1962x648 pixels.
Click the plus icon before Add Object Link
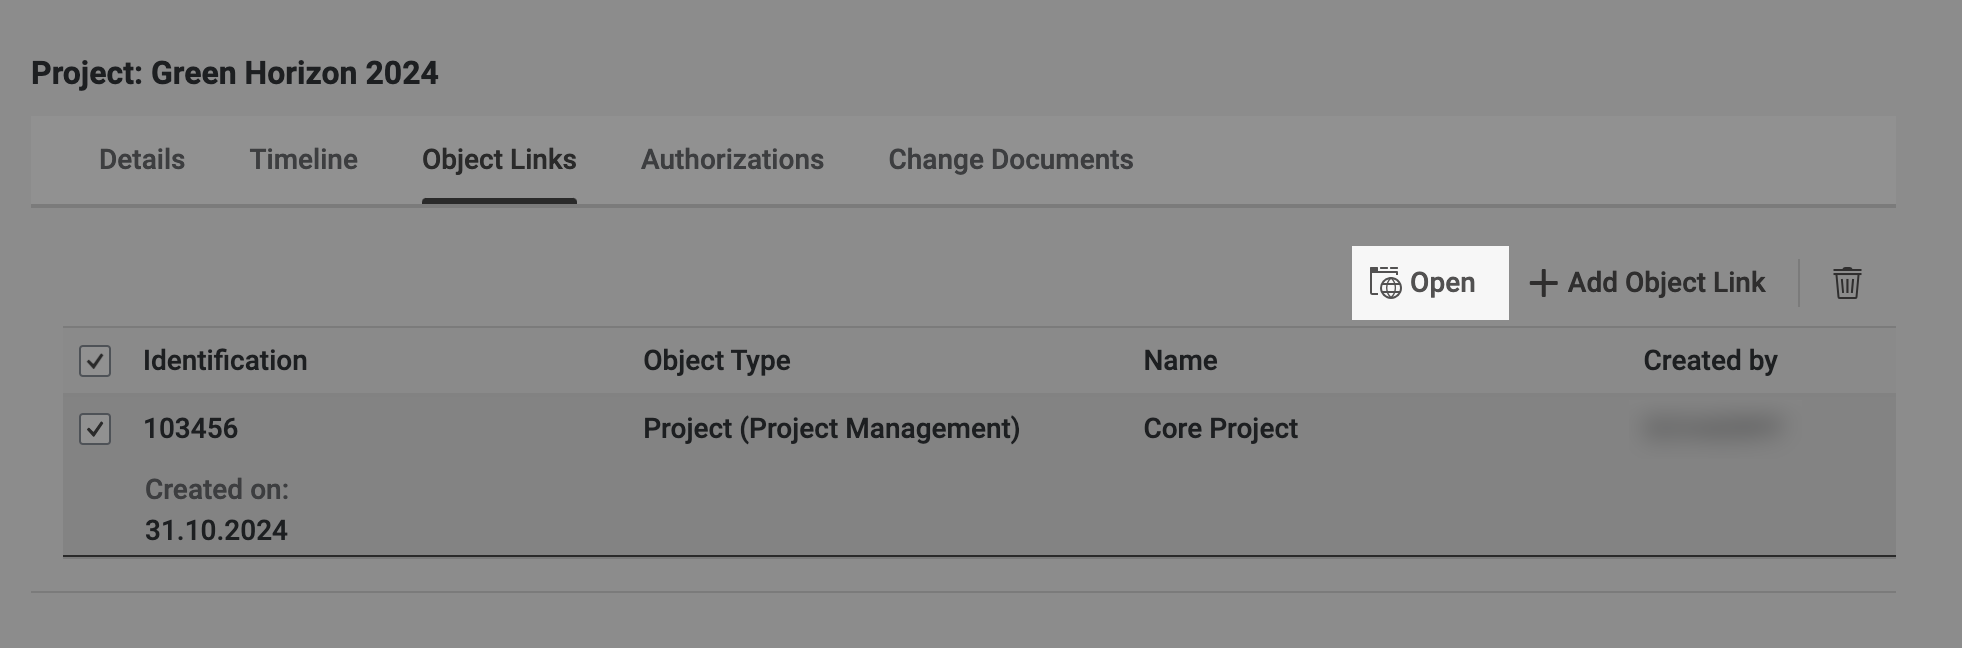(1543, 283)
